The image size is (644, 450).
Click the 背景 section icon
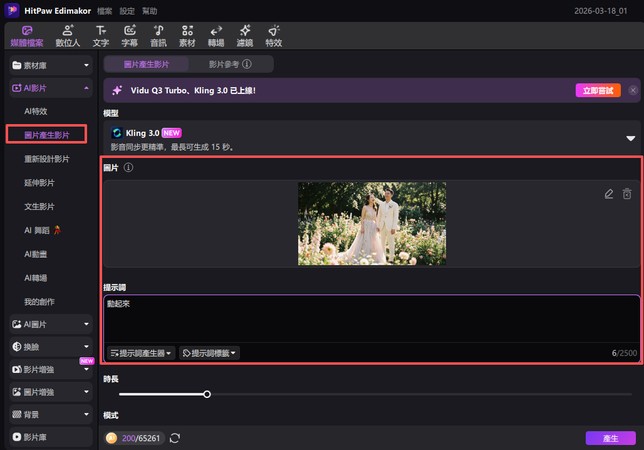16,415
